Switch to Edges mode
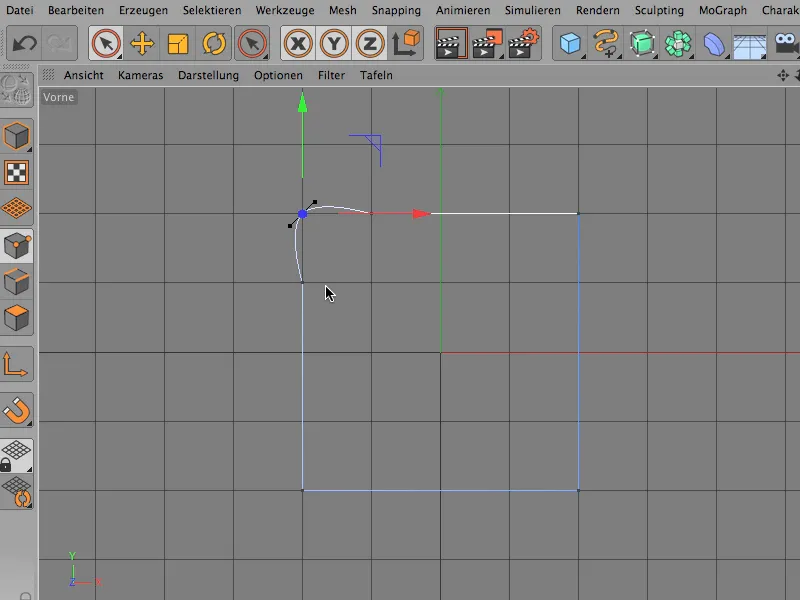Screen dimensions: 800x600 point(16,282)
